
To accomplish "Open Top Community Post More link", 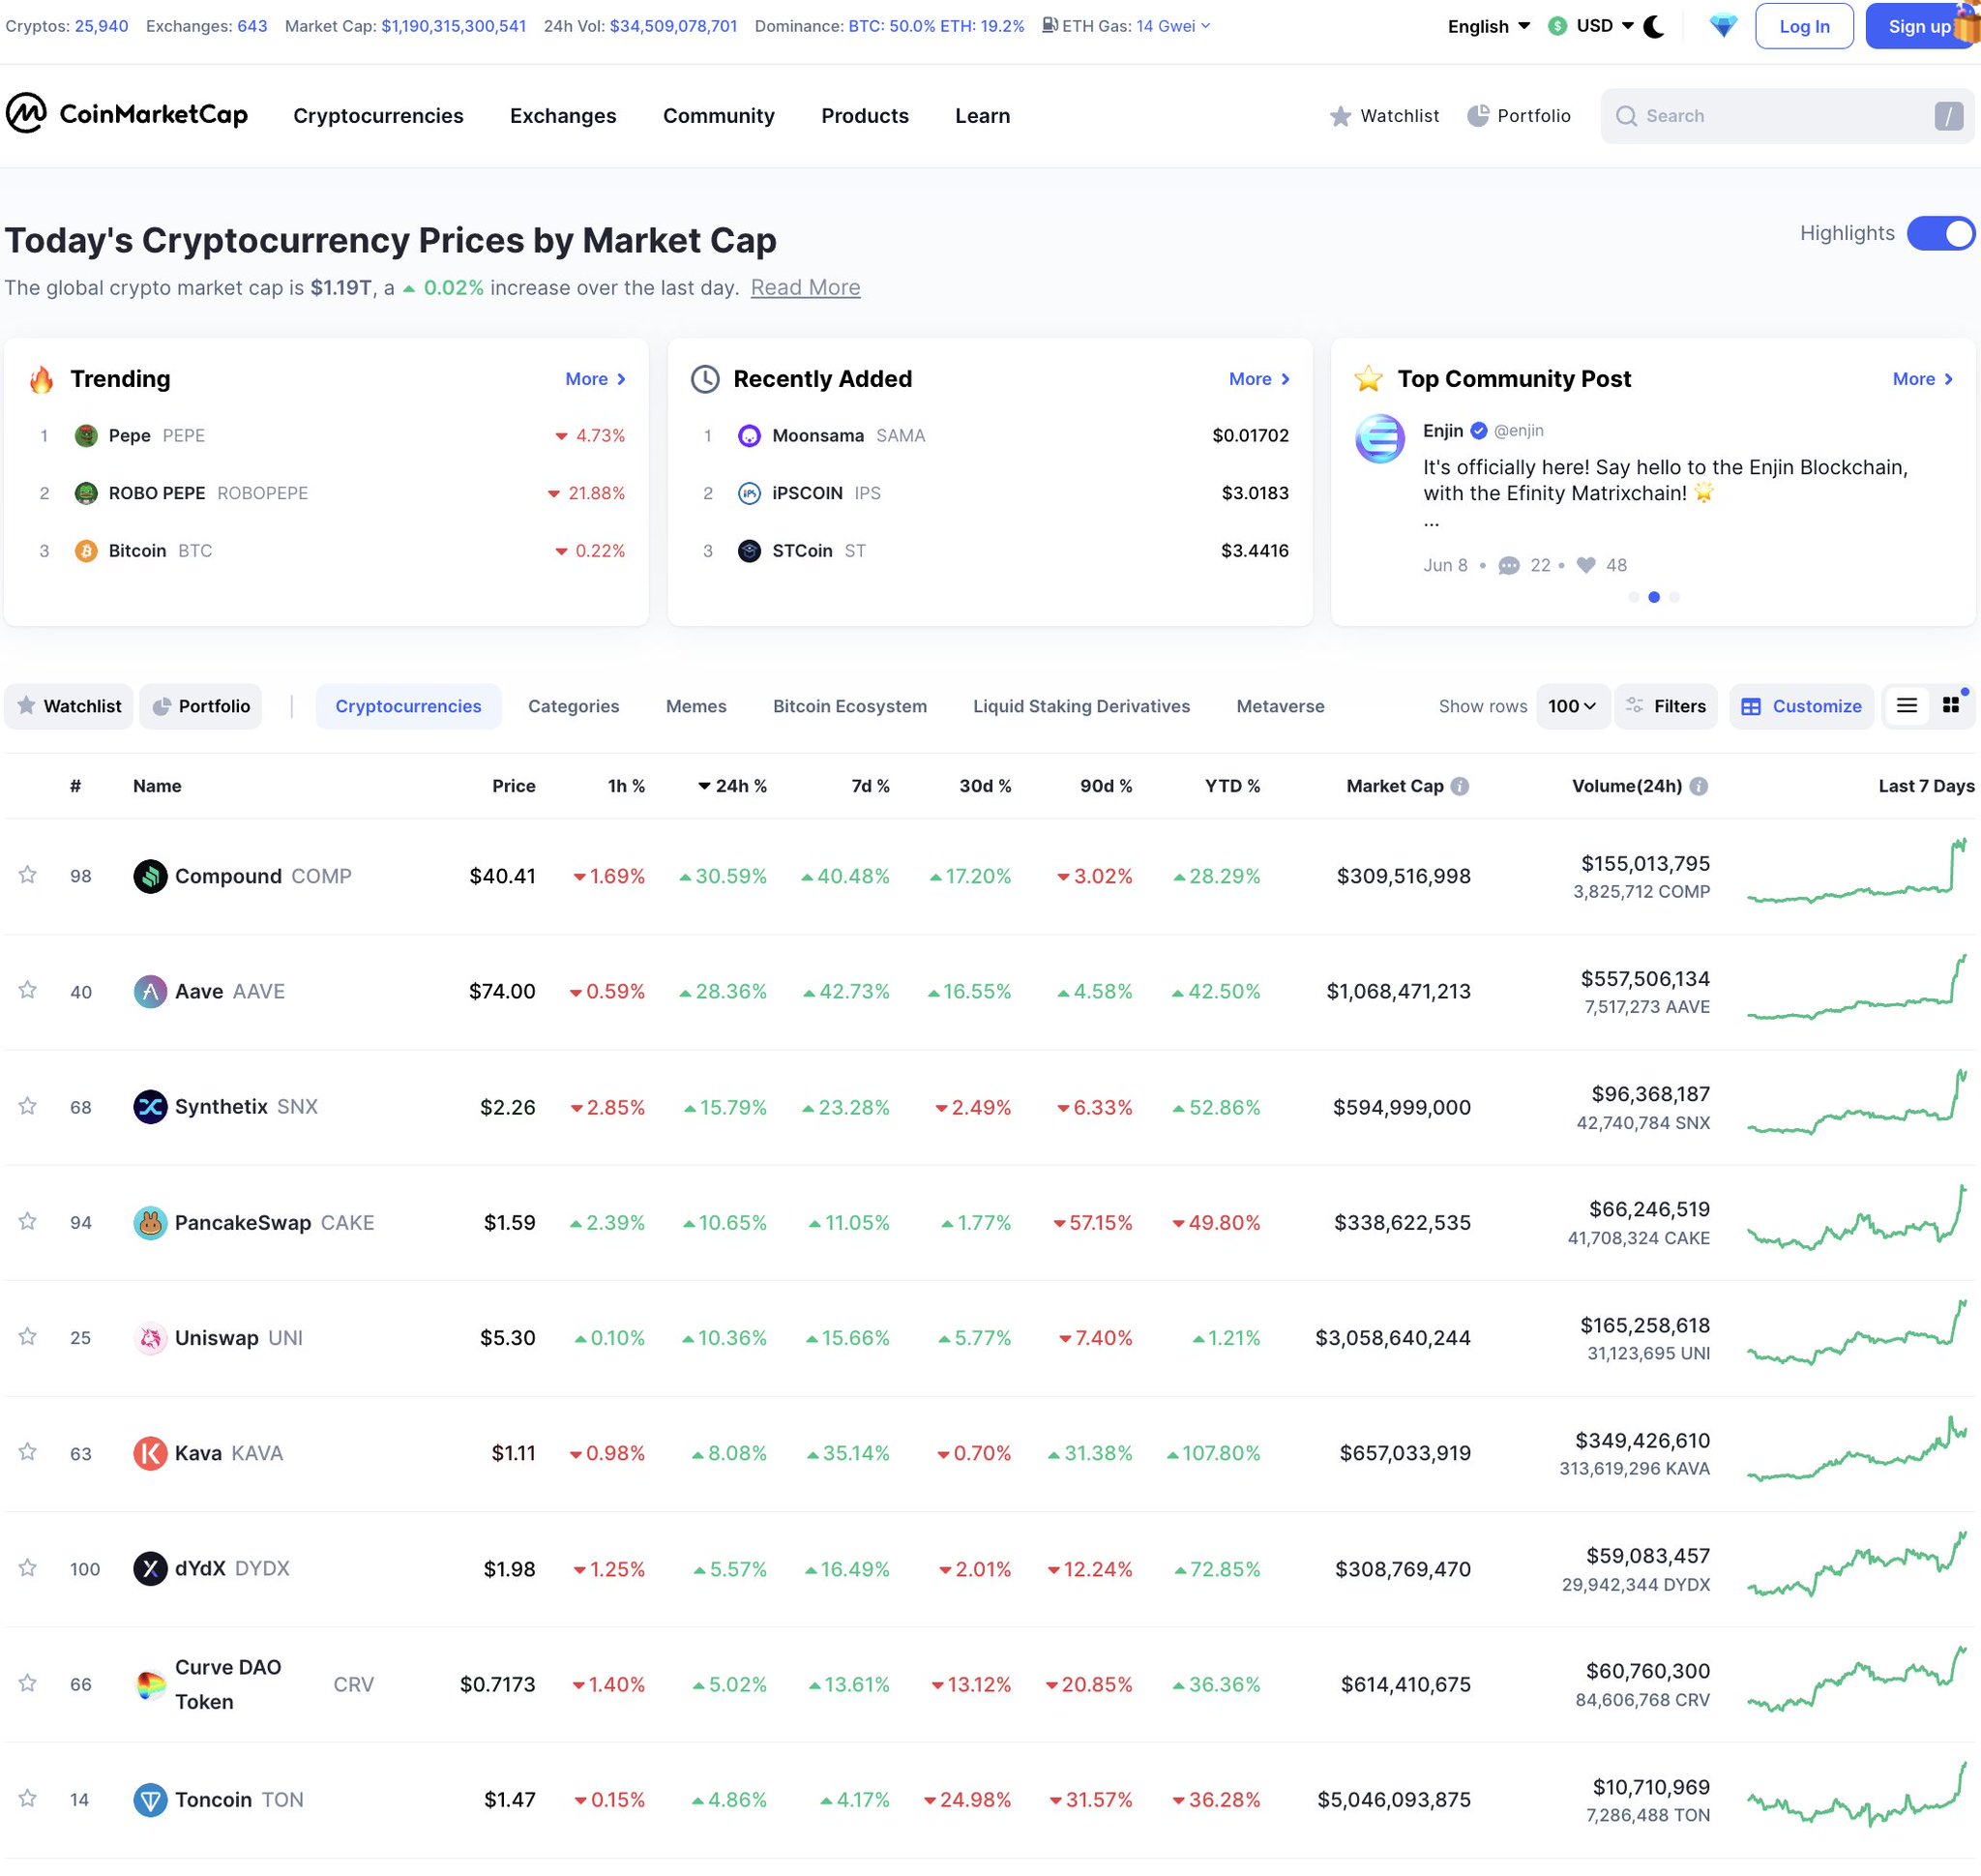I will pos(1923,379).
